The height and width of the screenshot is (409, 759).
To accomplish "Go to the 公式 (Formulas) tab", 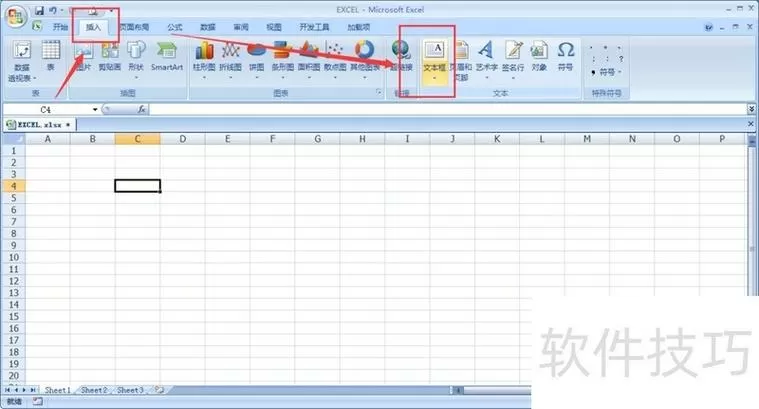I will coord(175,27).
